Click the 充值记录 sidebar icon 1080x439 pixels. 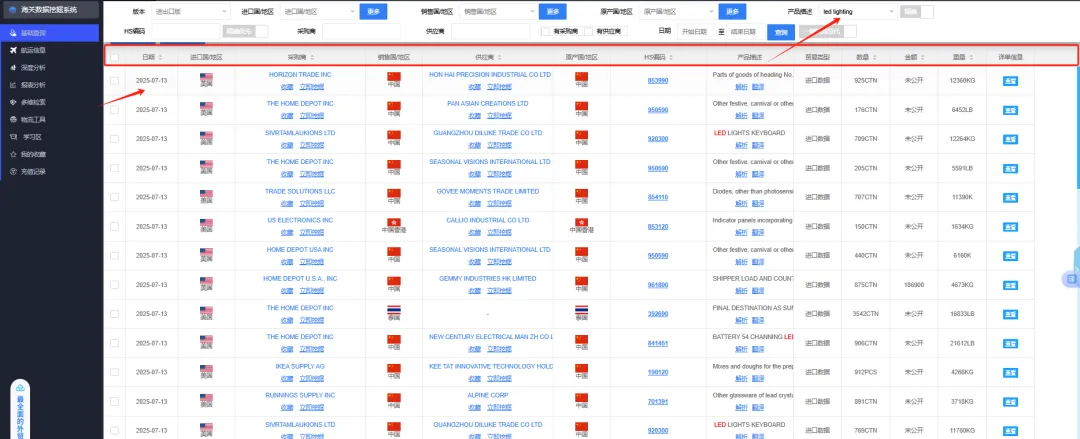click(x=14, y=172)
